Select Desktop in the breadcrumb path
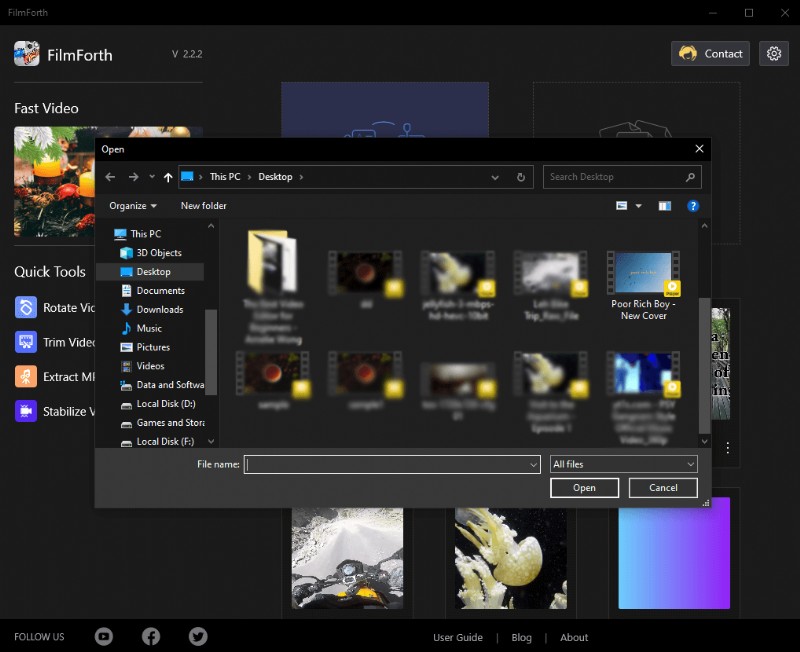This screenshot has height=652, width=800. point(277,177)
